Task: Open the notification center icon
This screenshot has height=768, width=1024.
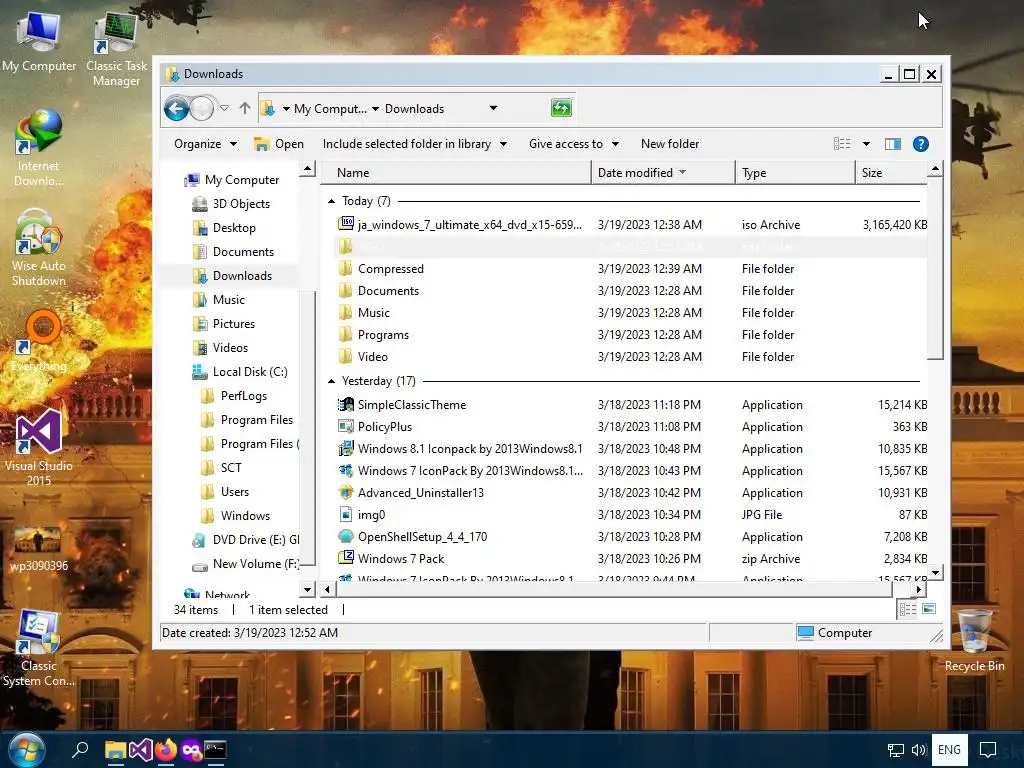Action: [x=988, y=750]
